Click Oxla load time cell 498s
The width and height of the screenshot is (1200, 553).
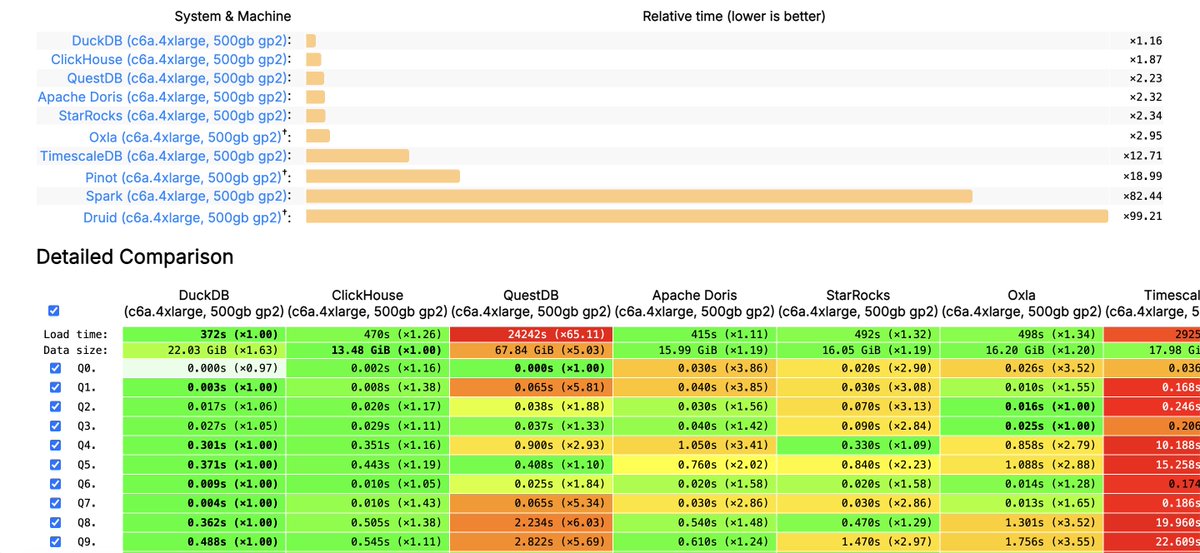click(x=1022, y=333)
